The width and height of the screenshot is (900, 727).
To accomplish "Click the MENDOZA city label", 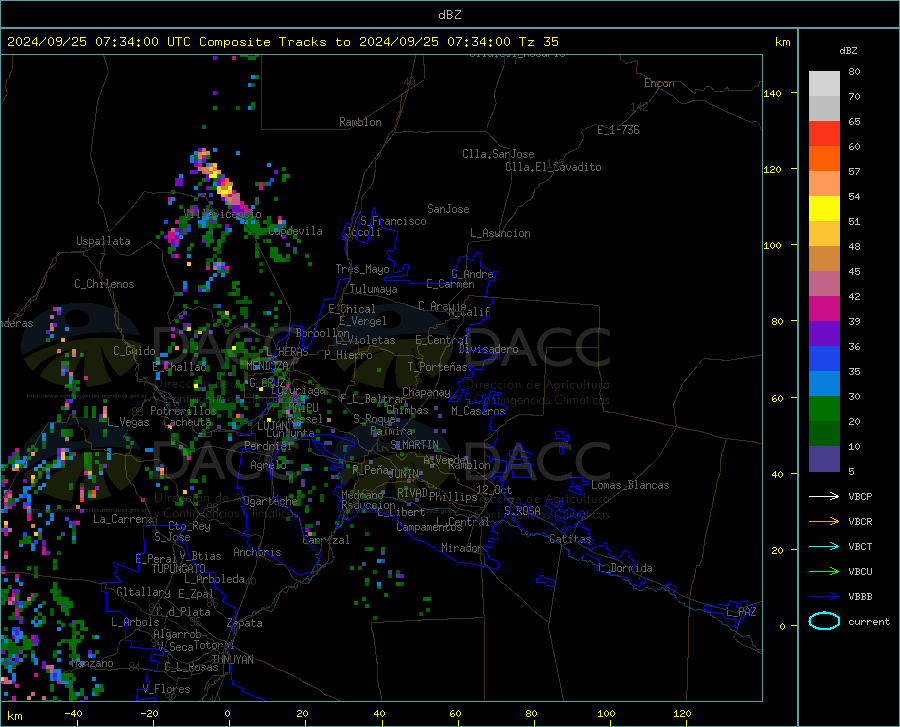I will (267, 366).
